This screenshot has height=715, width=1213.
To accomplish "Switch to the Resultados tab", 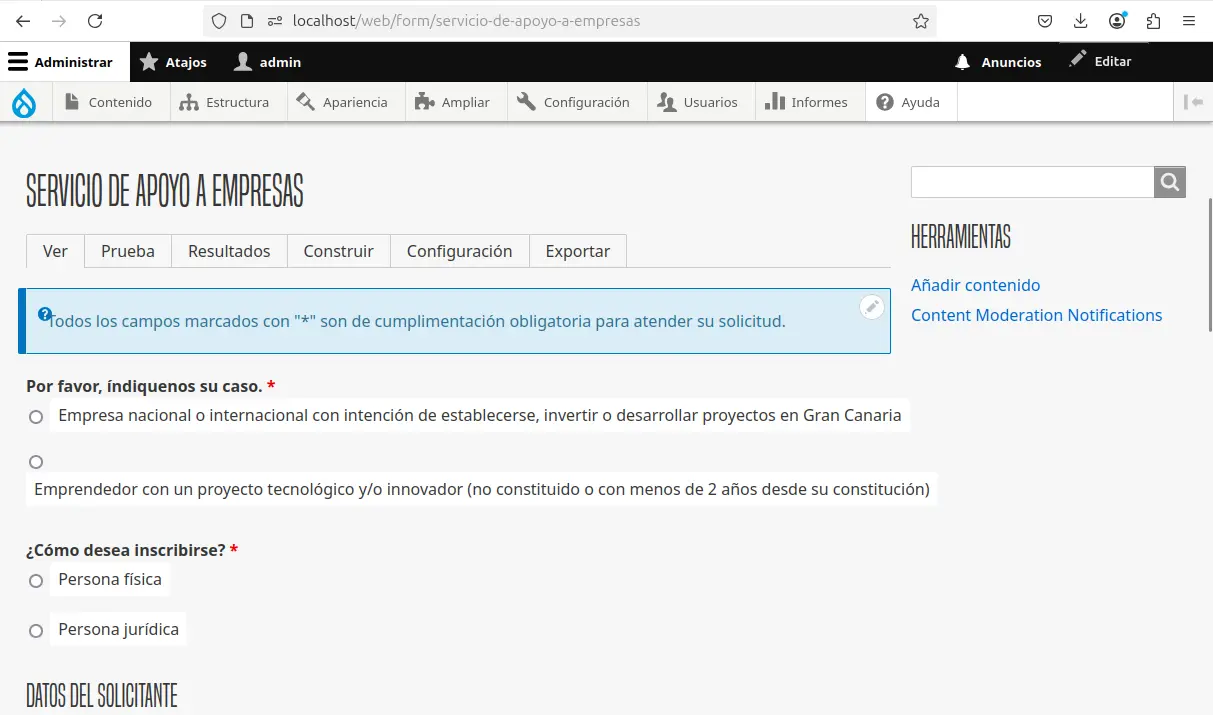I will [x=229, y=251].
